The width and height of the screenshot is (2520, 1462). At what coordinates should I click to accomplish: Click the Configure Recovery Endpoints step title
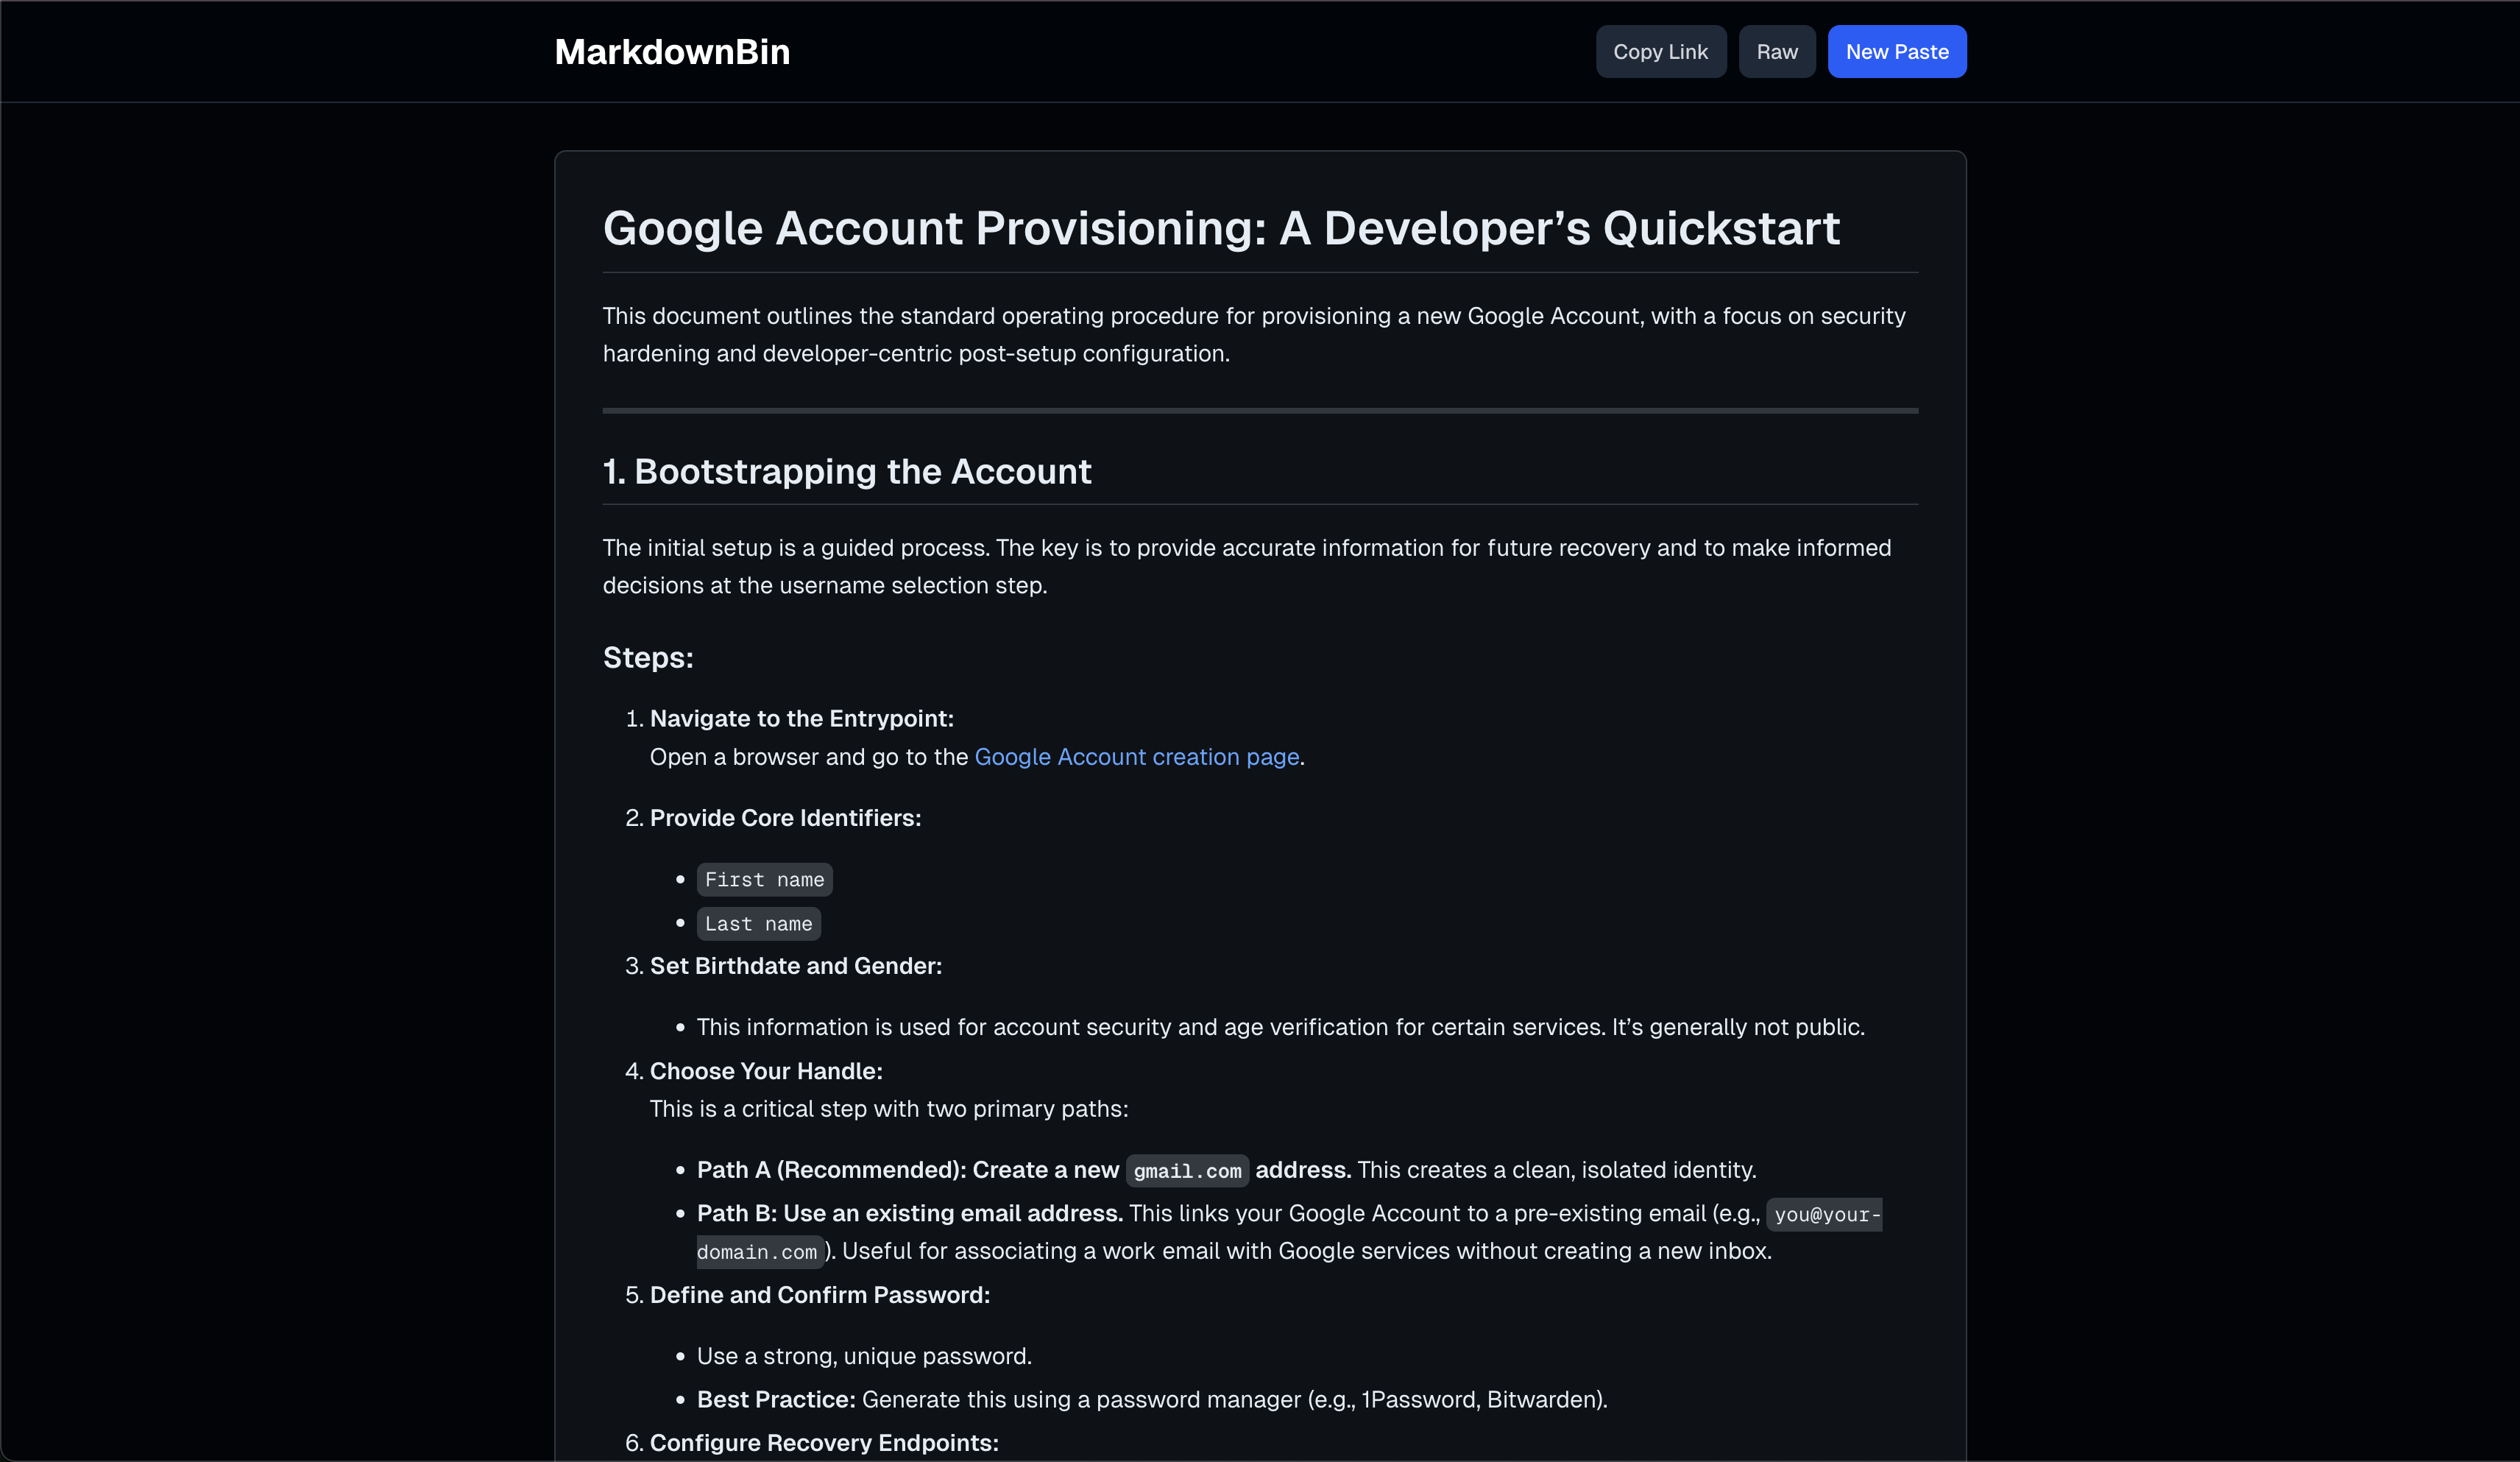click(823, 1443)
